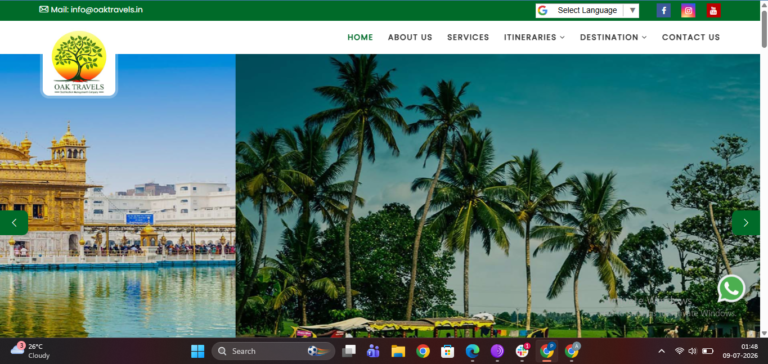Image resolution: width=768 pixels, height=364 pixels.
Task: Open the Instagram social icon
Action: coord(688,10)
